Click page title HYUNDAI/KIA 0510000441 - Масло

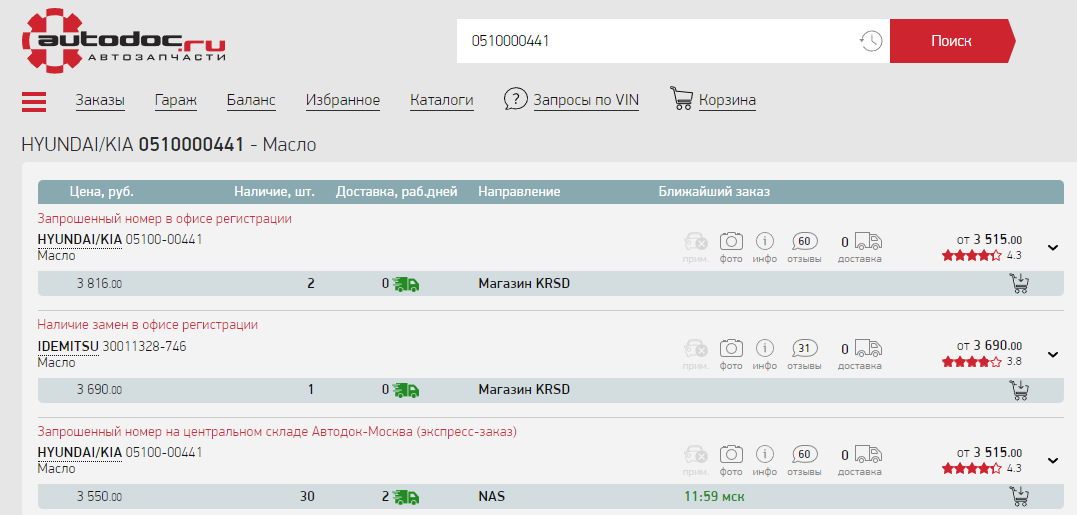click(169, 145)
